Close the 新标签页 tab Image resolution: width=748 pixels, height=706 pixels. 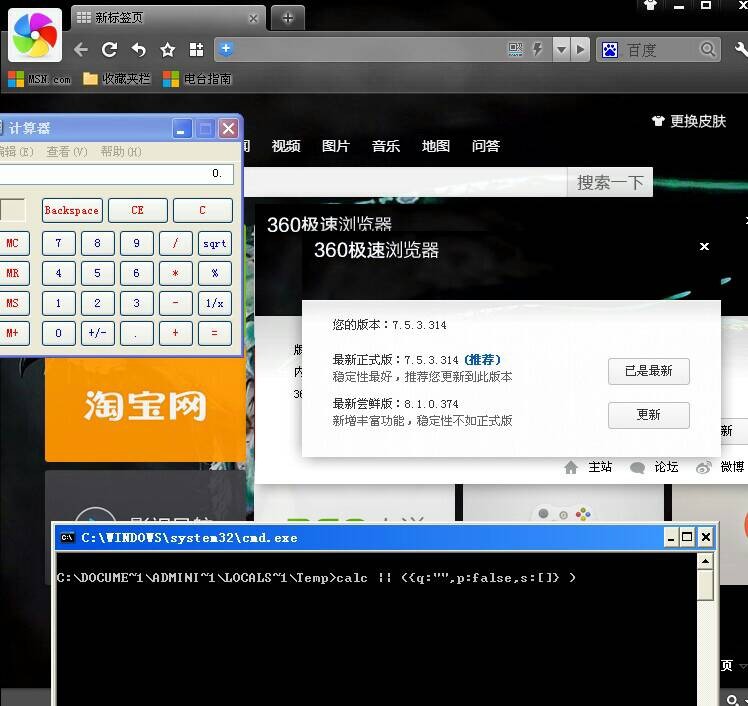click(x=253, y=19)
